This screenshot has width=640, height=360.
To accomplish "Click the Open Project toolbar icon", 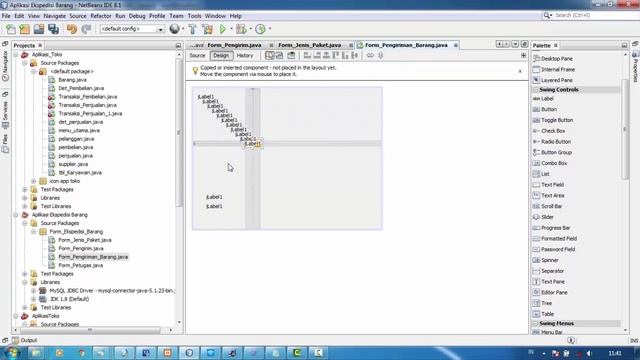I will click(39, 29).
